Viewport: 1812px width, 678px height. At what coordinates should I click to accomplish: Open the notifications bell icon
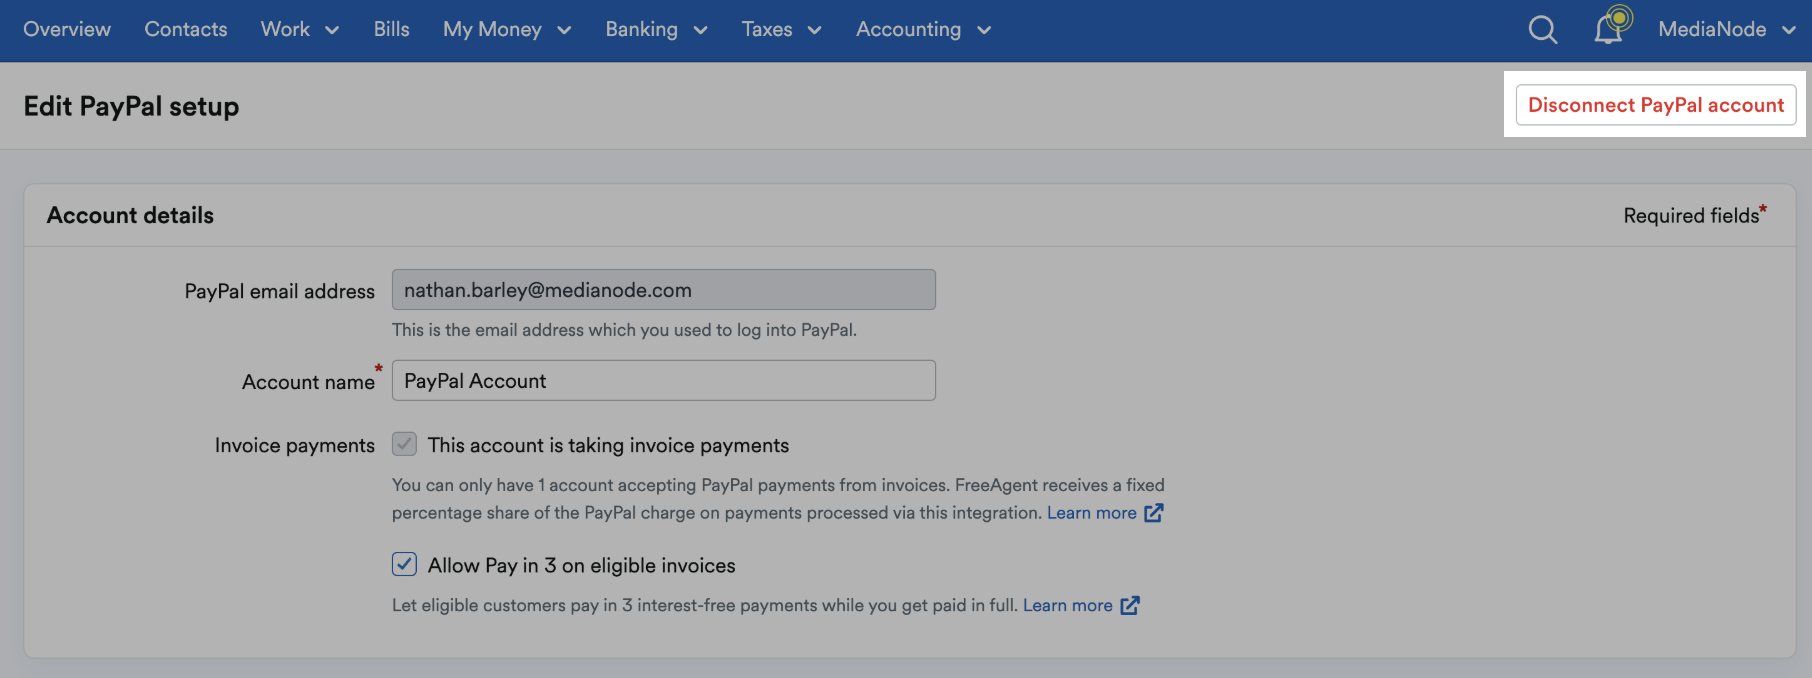(1609, 29)
